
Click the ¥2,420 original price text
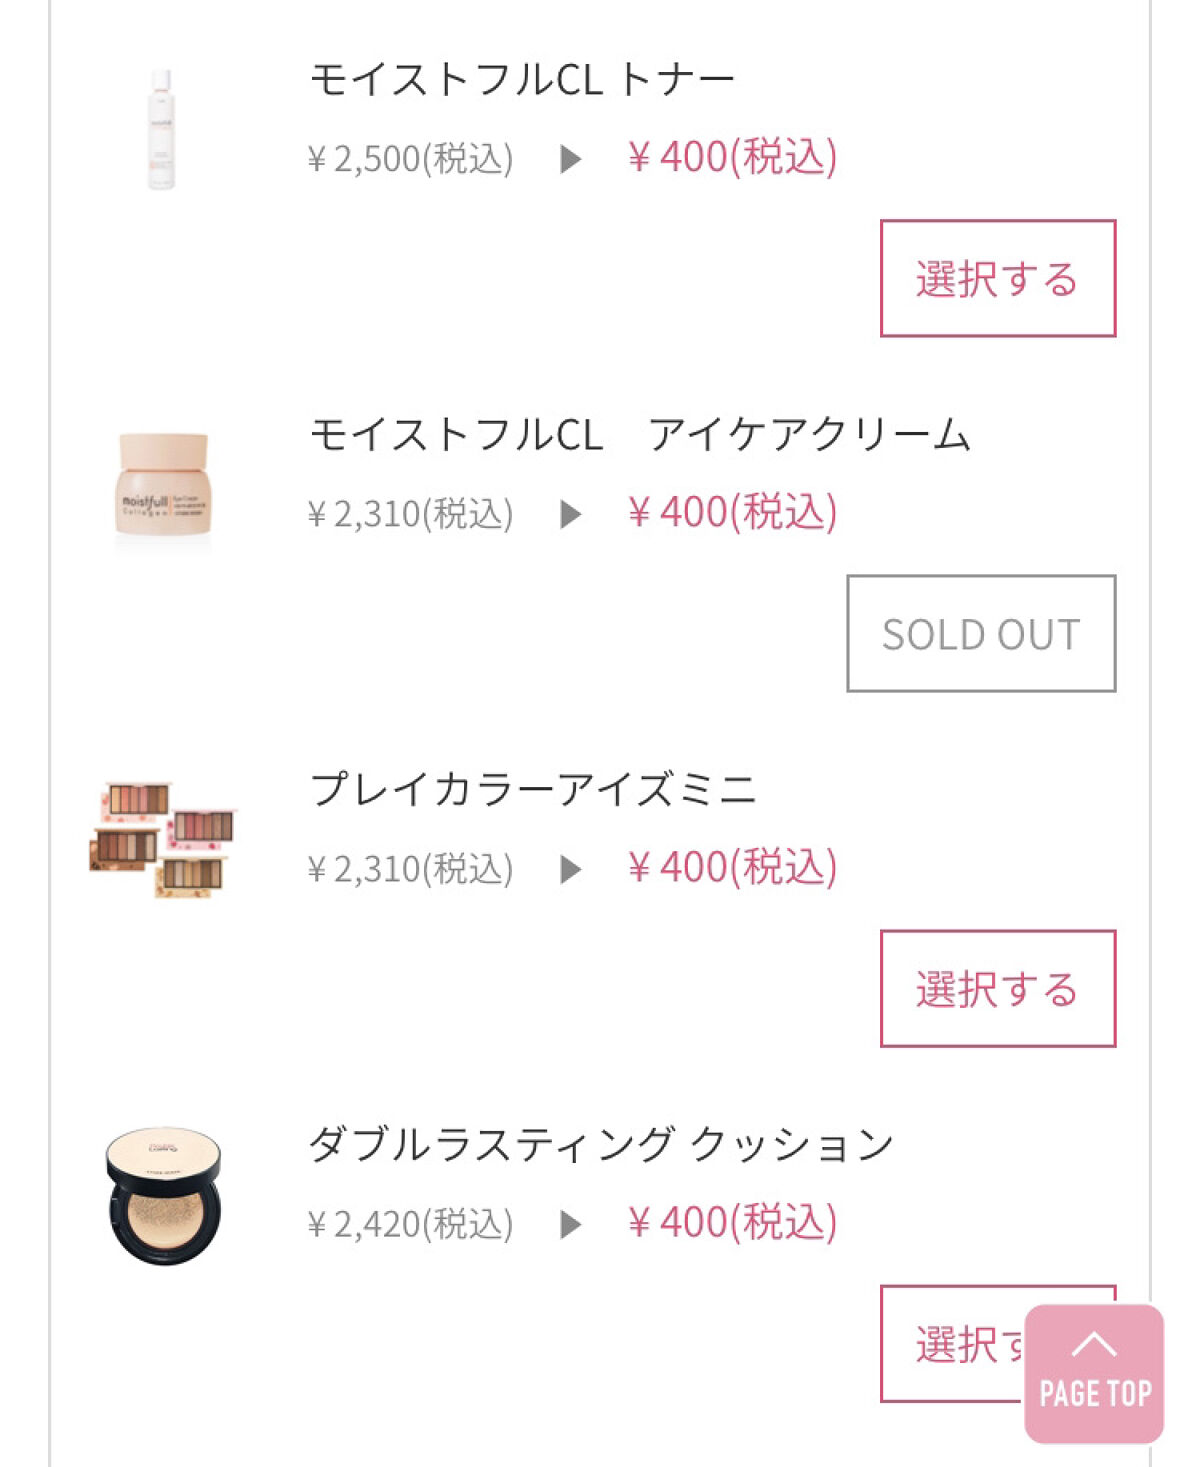[410, 1224]
